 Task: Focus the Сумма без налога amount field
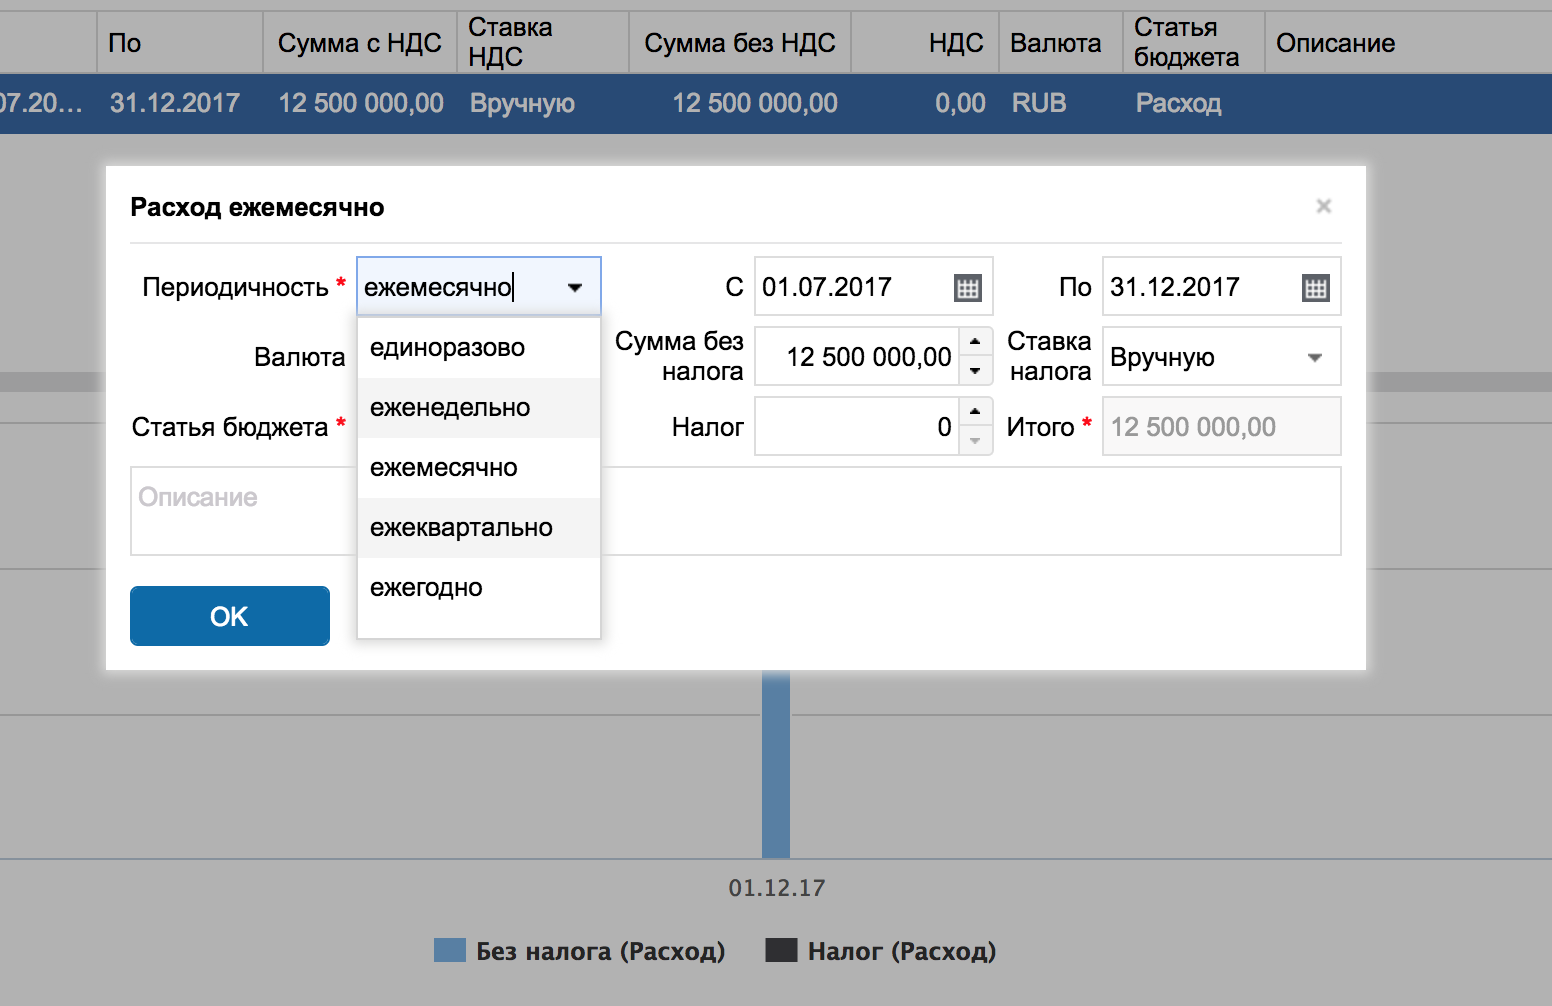pyautogui.click(x=858, y=357)
